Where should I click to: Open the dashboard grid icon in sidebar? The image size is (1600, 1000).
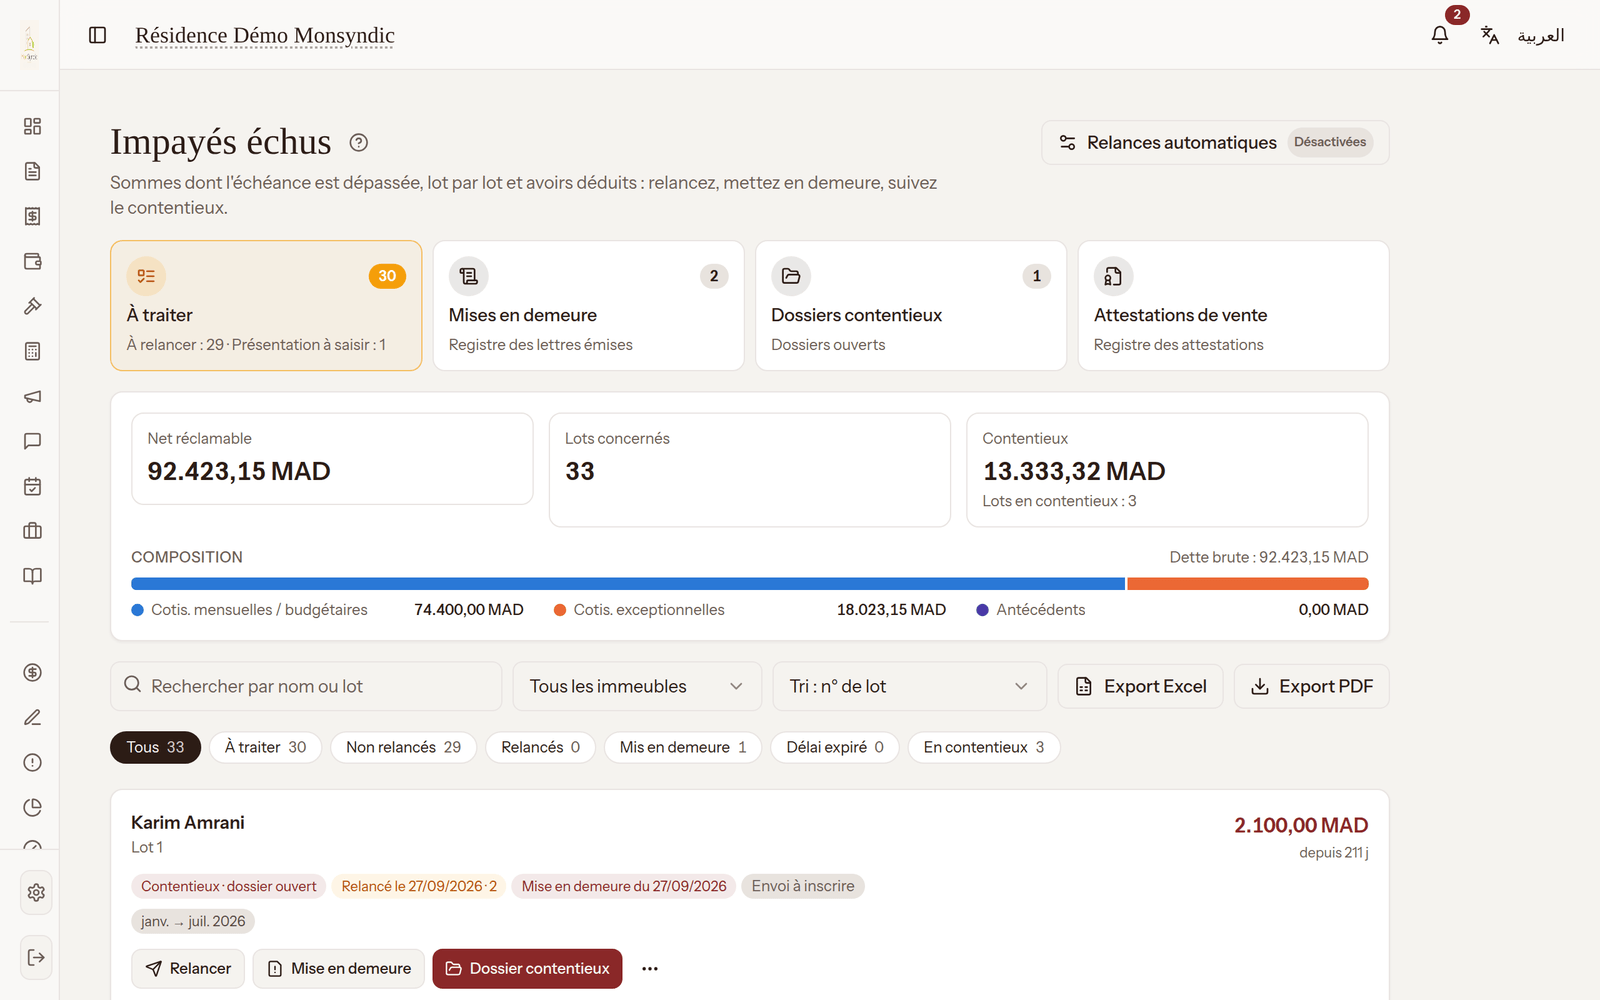[x=32, y=126]
